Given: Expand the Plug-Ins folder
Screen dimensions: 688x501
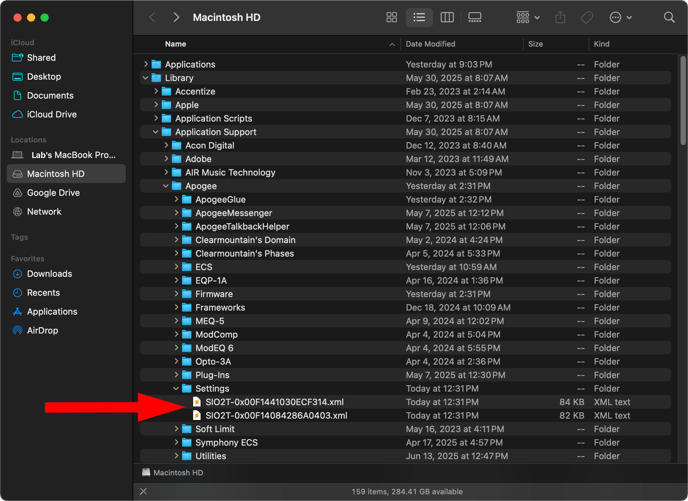Looking at the screenshot, I should coord(176,375).
